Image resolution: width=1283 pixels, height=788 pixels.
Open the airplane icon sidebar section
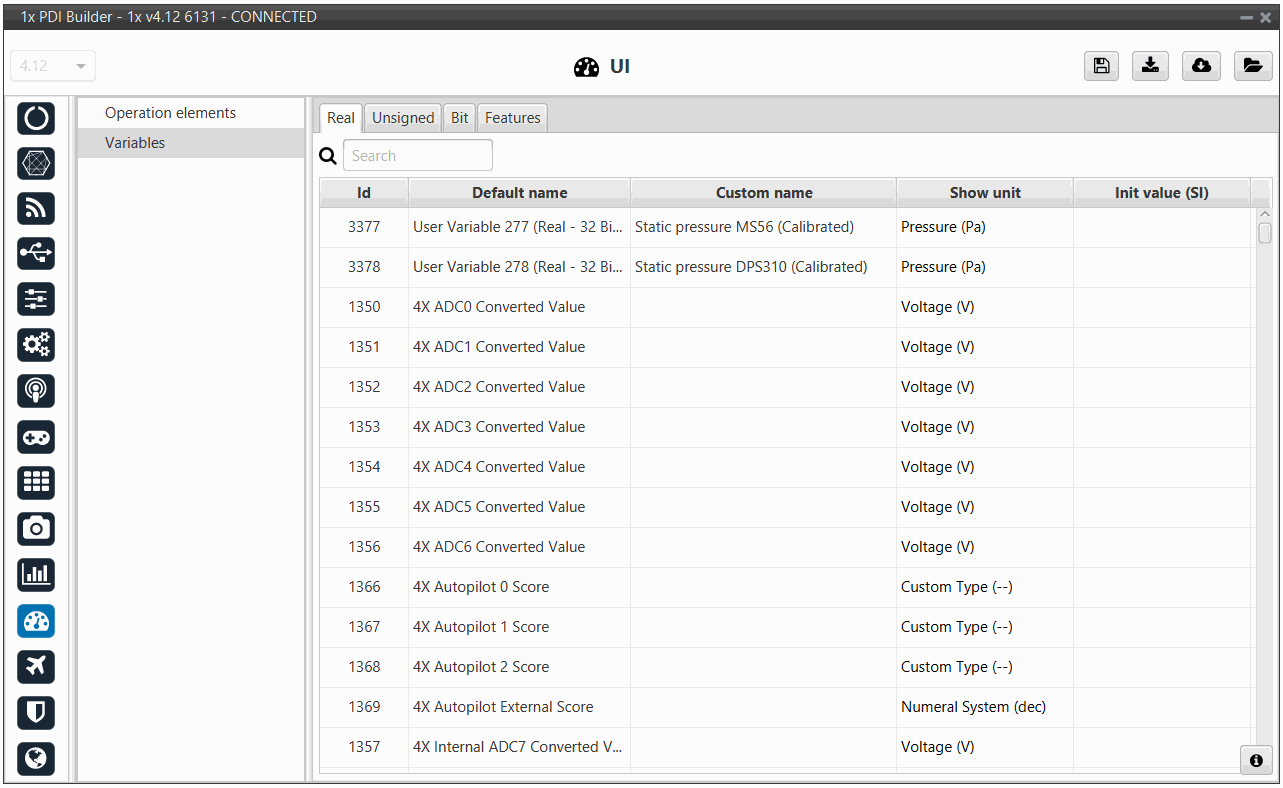[36, 666]
